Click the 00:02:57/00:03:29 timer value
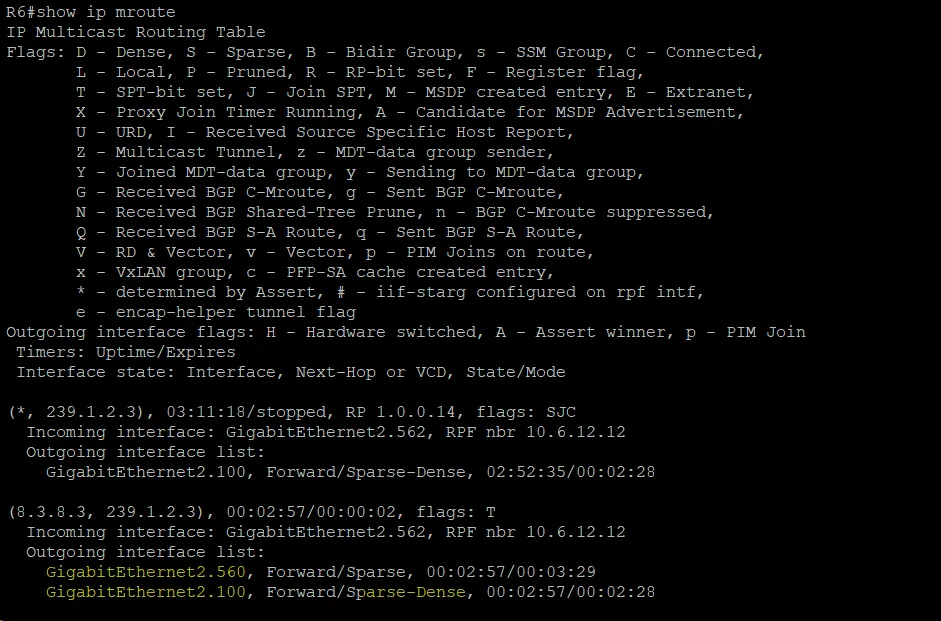This screenshot has height=621, width=941. 511,572
